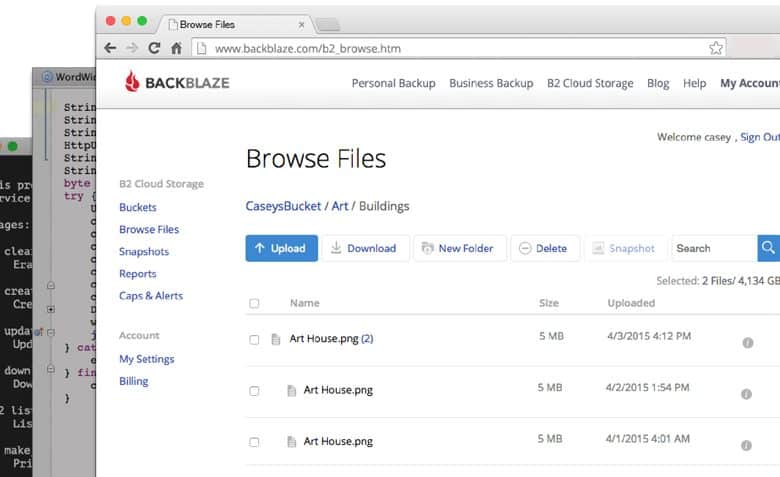Screen dimensions: 780x477
Task: Click the Download button
Action: pyautogui.click(x=366, y=248)
